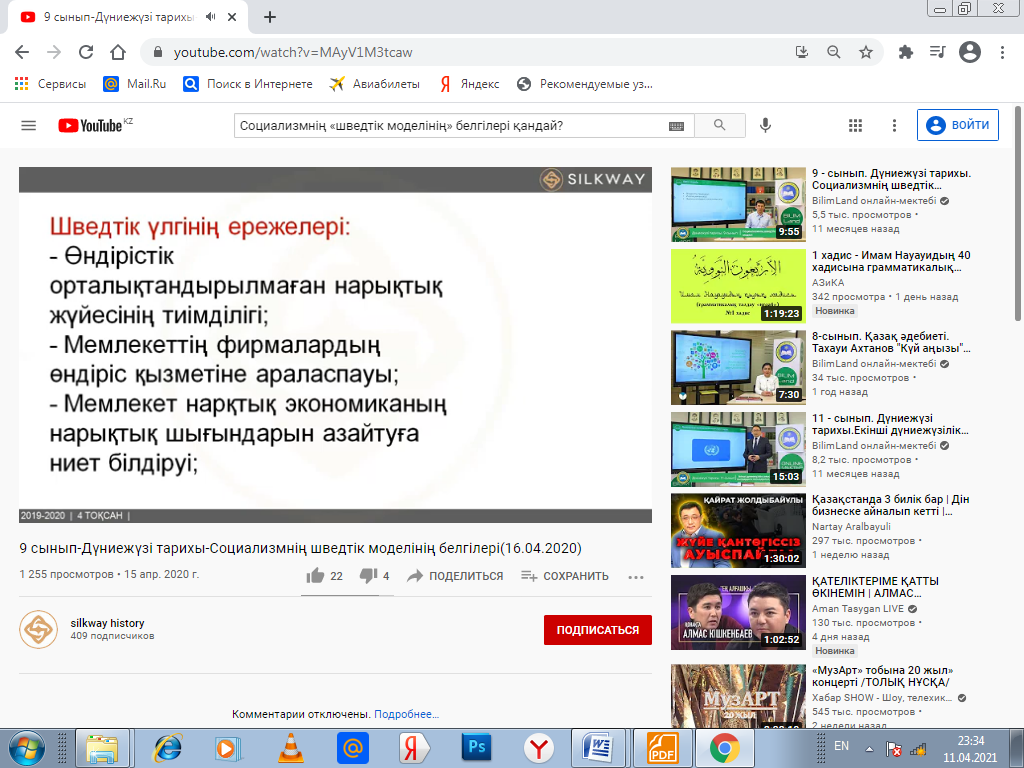Open a new browser tab

270,17
